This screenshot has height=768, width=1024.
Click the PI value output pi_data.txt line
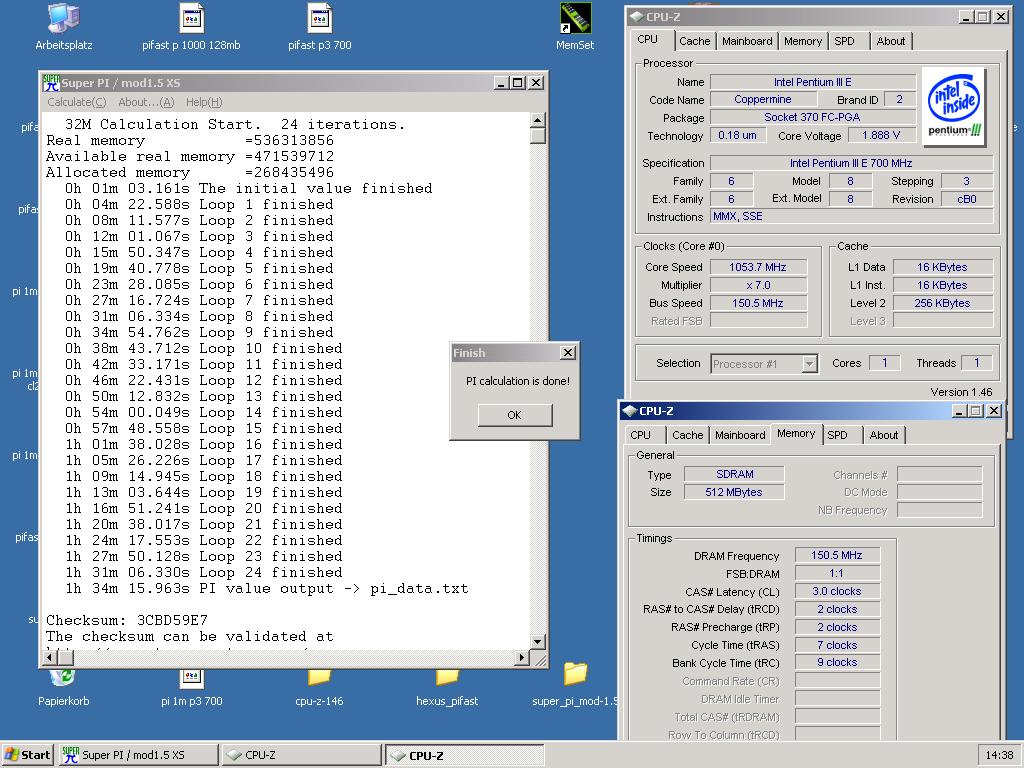[266, 588]
